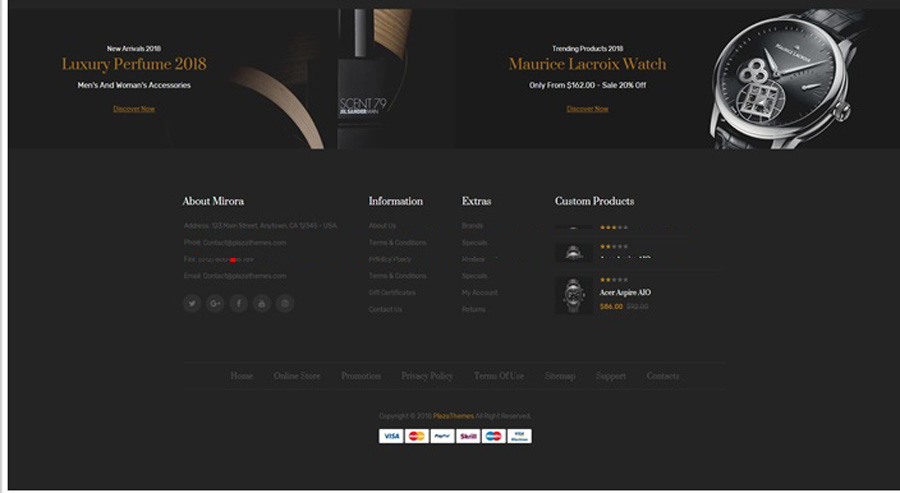
Task: Click About Us under Information
Action: [382, 226]
